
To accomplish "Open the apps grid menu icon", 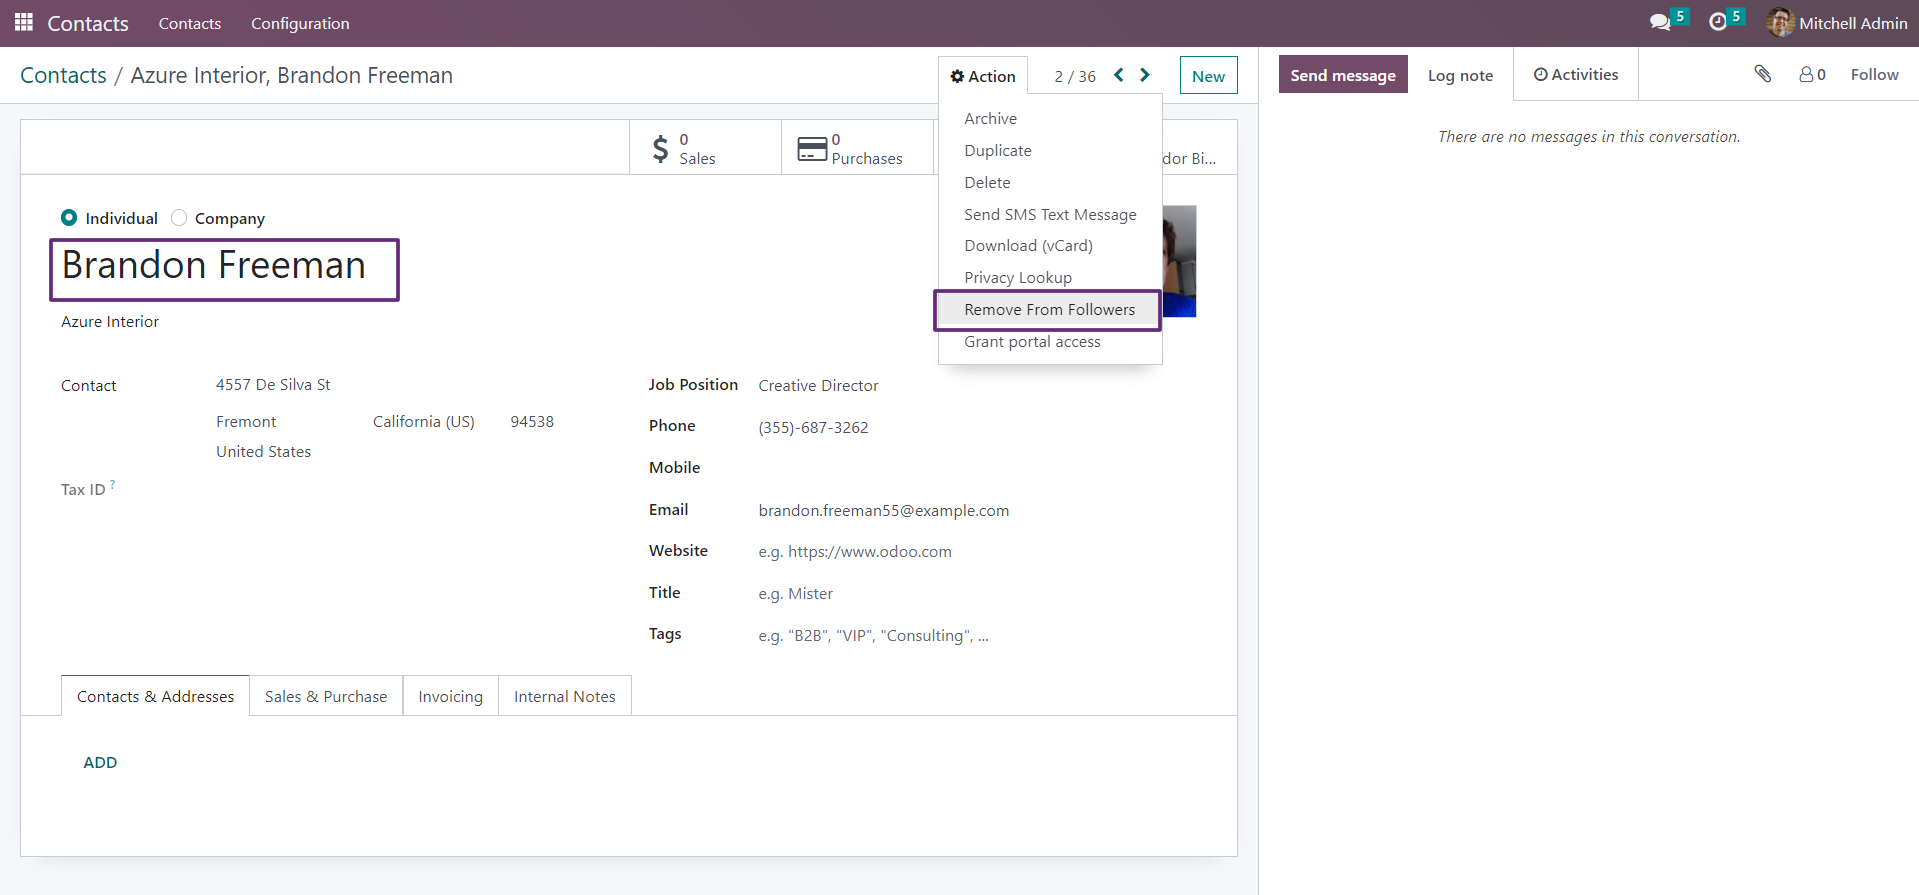I will click(x=24, y=22).
